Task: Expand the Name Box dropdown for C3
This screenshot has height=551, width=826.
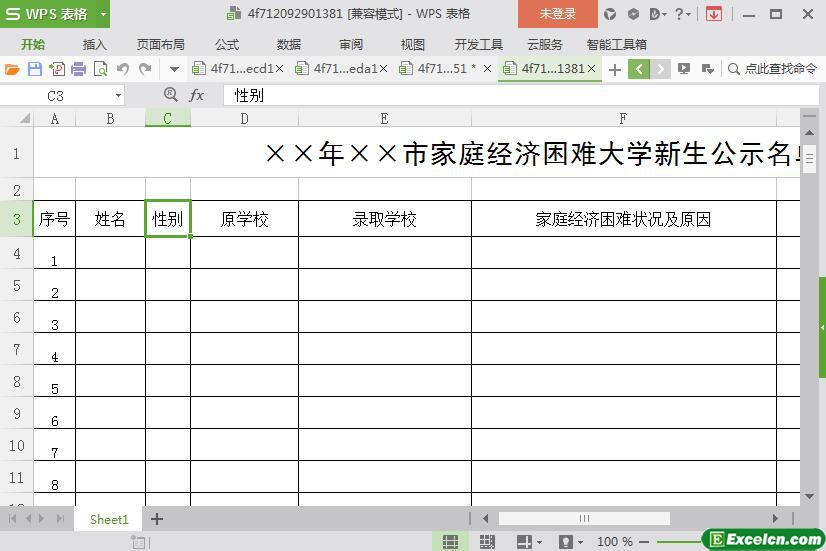Action: pos(119,96)
